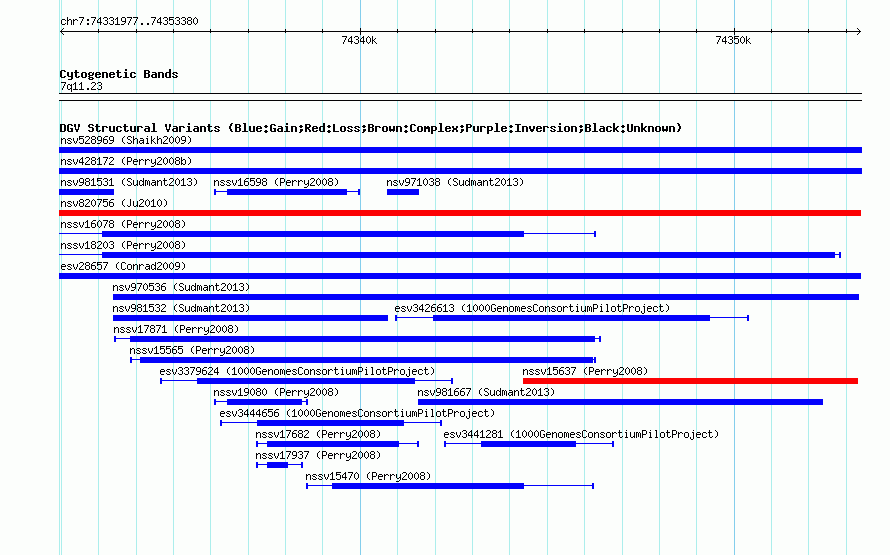The height and width of the screenshot is (555, 890).
Task: Click the nssv15637 (Perry2008) label
Action: [585, 371]
